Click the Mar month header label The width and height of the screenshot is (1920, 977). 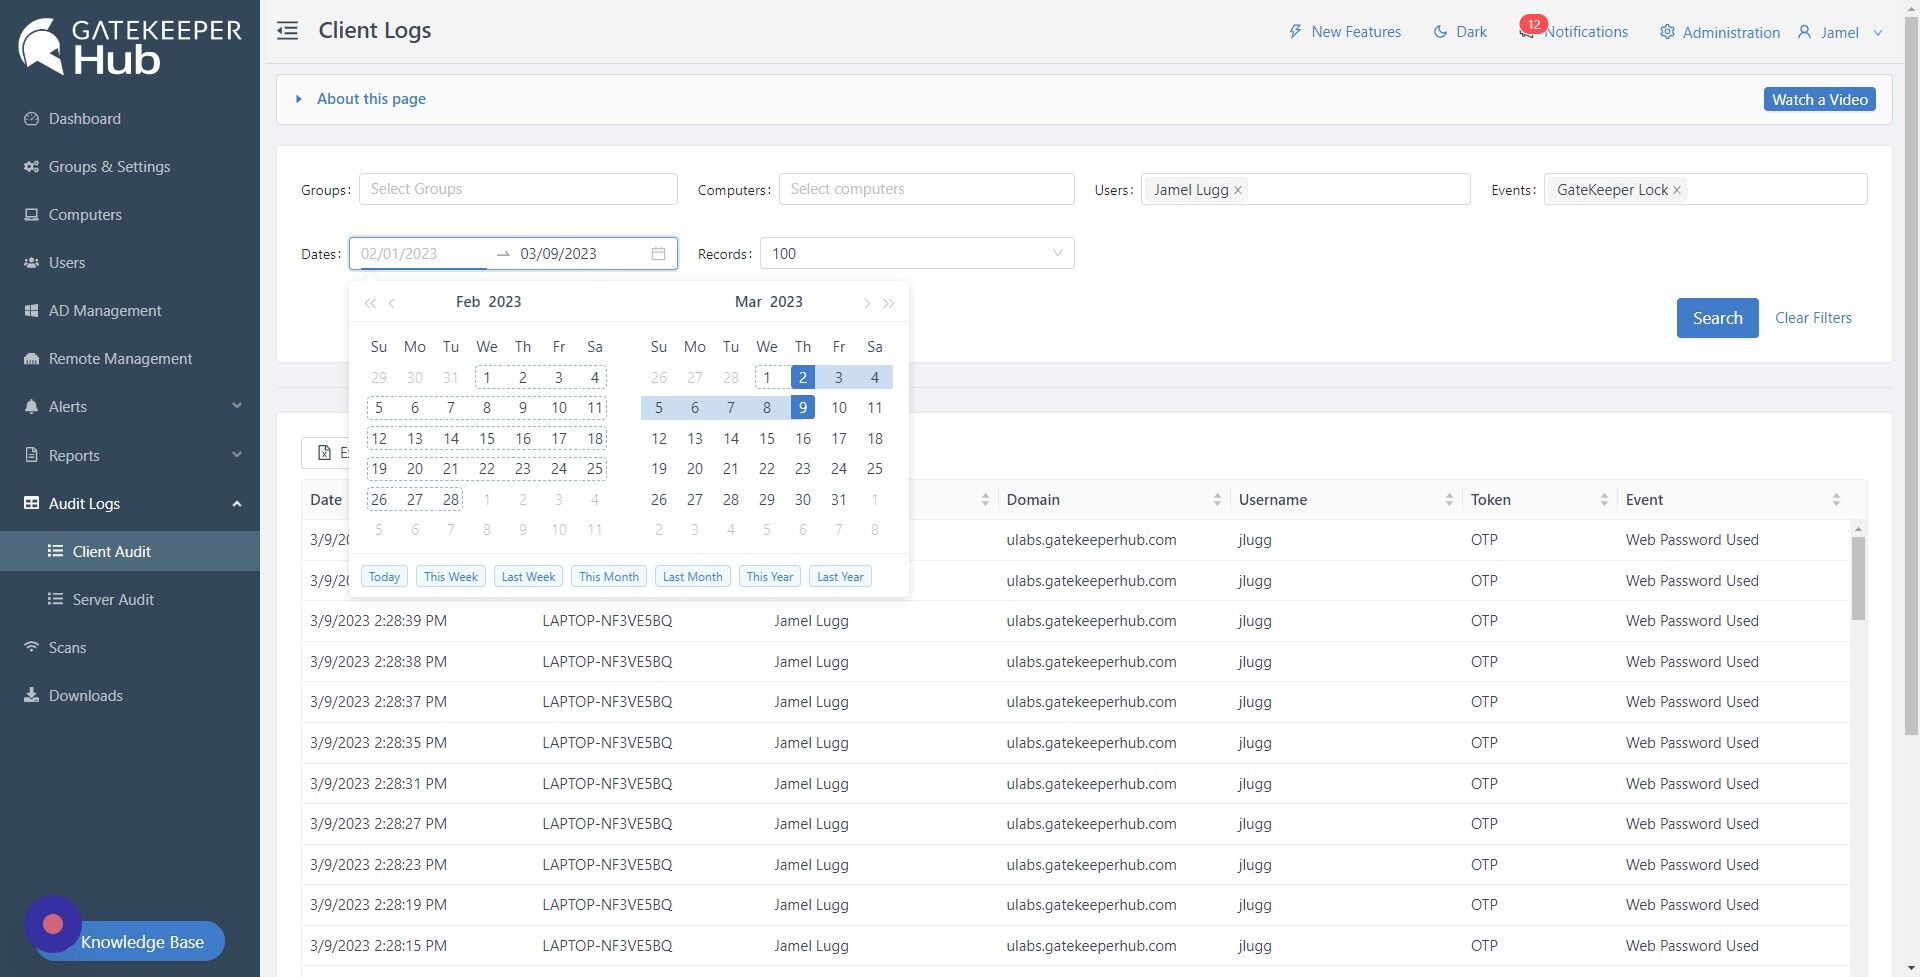pyautogui.click(x=748, y=302)
